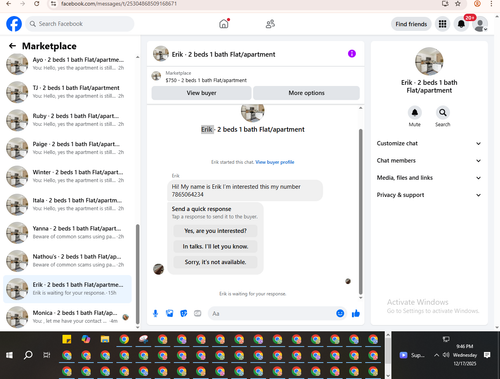Open the Home feed icon
The image size is (500, 379).
coord(224,24)
